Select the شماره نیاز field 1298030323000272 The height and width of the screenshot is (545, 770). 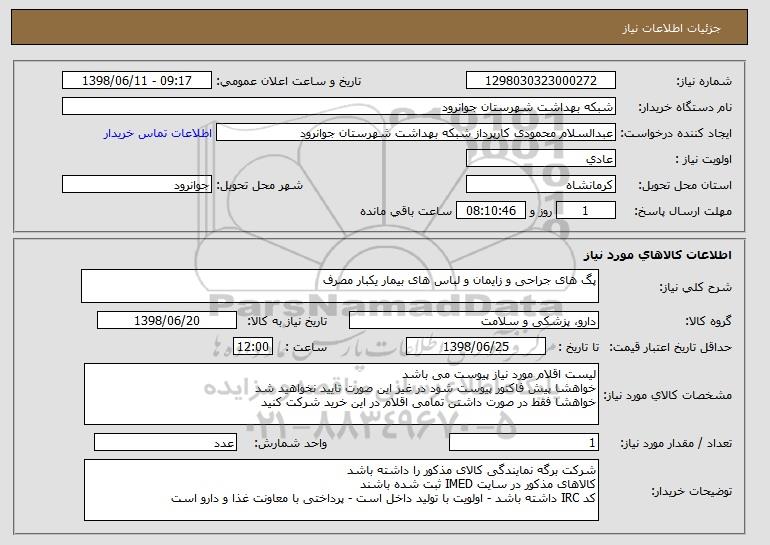[541, 81]
